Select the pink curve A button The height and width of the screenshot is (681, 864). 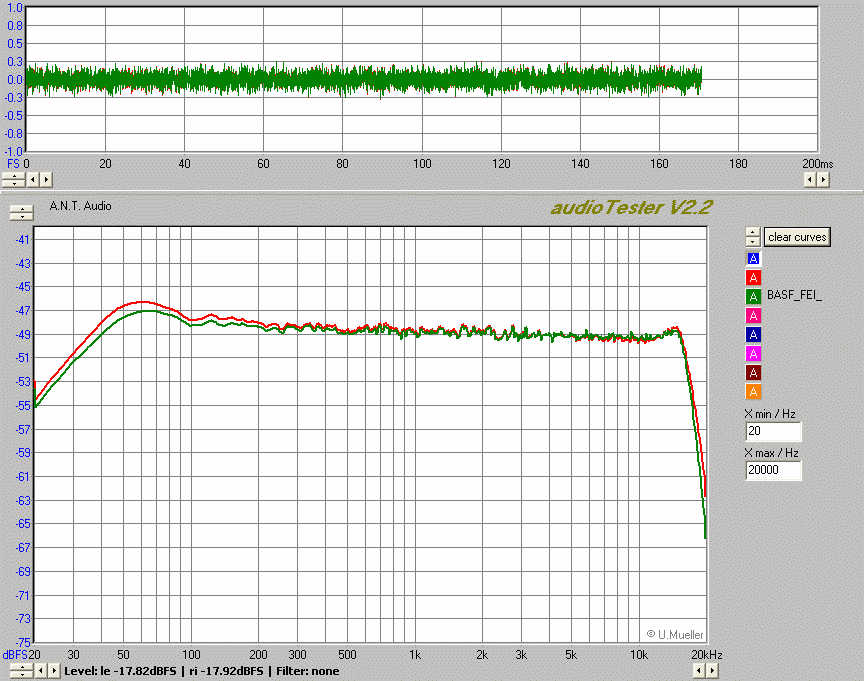[753, 316]
